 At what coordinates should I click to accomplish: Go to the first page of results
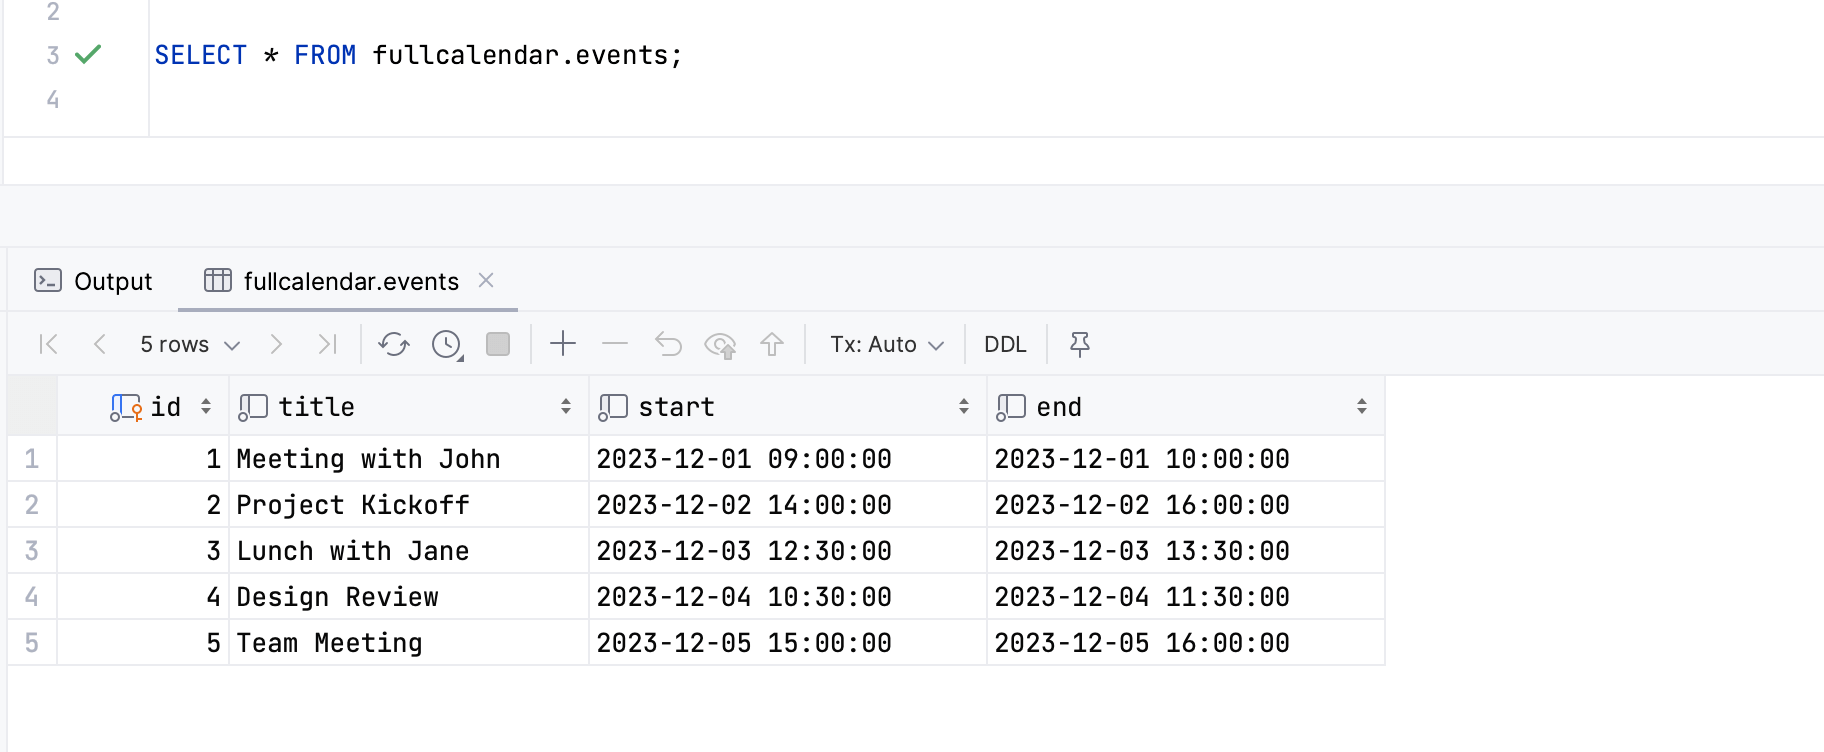point(48,344)
